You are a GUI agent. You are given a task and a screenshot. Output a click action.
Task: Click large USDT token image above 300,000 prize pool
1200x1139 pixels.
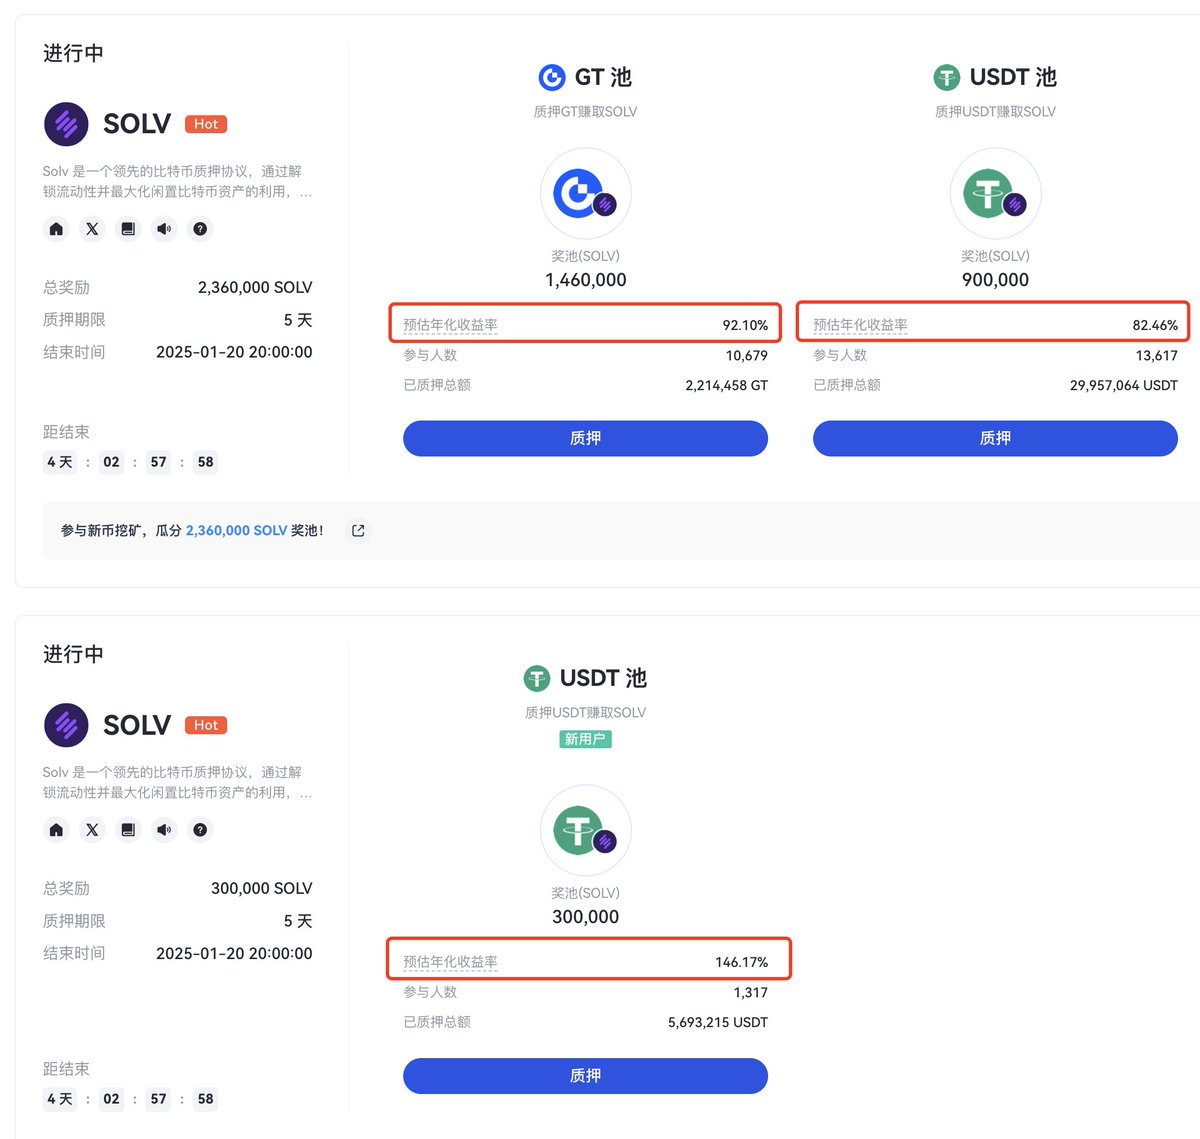click(586, 831)
